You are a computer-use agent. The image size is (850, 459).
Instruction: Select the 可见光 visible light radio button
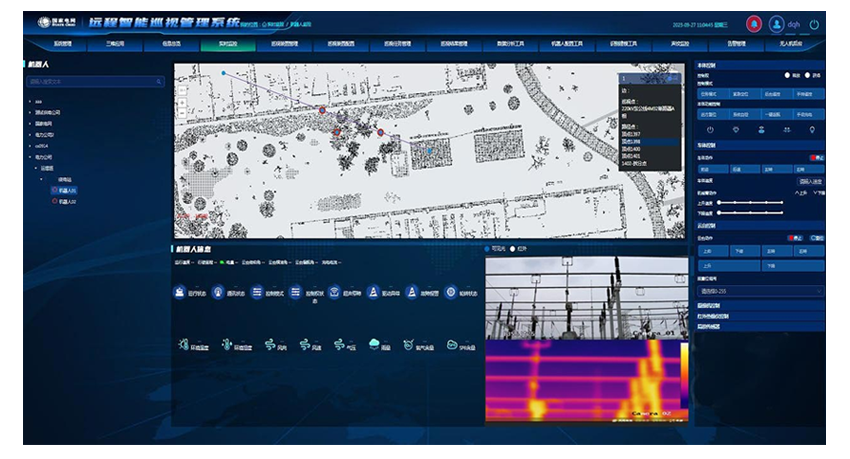(x=487, y=248)
